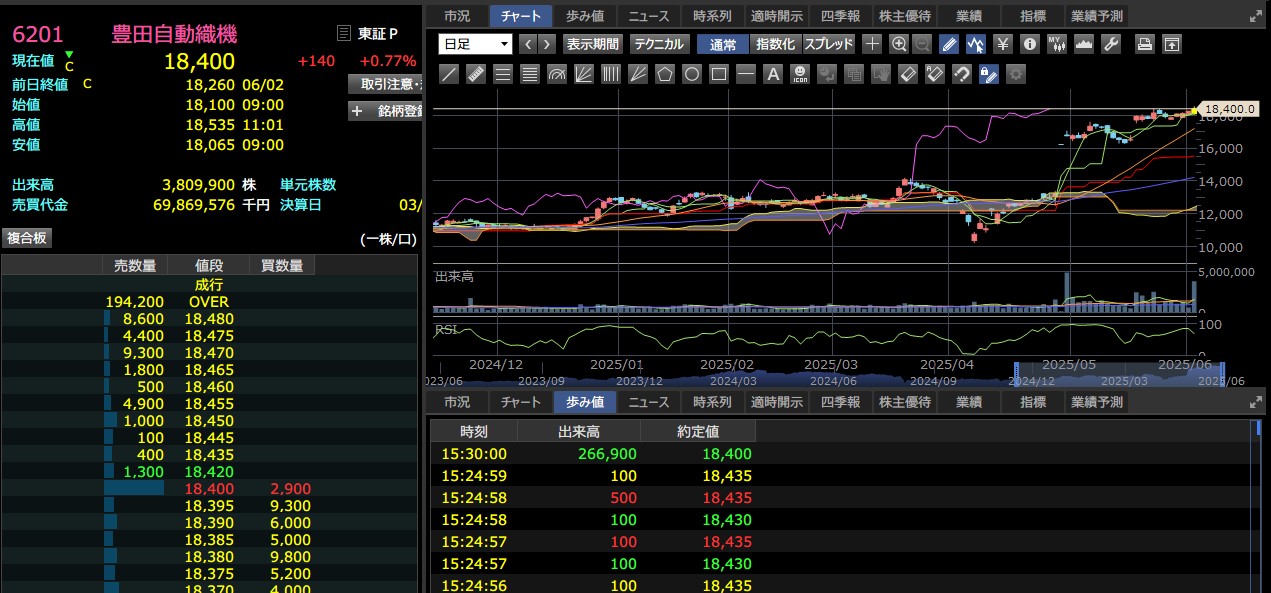Zoom in on the chart
Viewport: 1271px width, 593px height.
click(899, 44)
